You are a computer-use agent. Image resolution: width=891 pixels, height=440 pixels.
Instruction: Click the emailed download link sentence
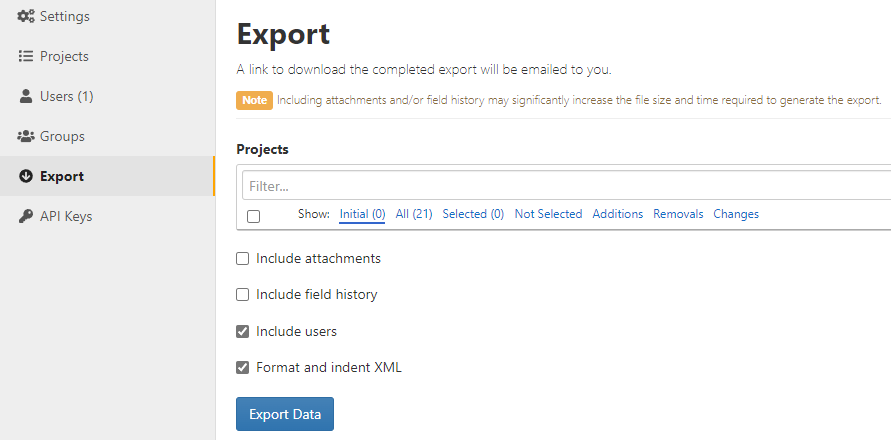424,70
